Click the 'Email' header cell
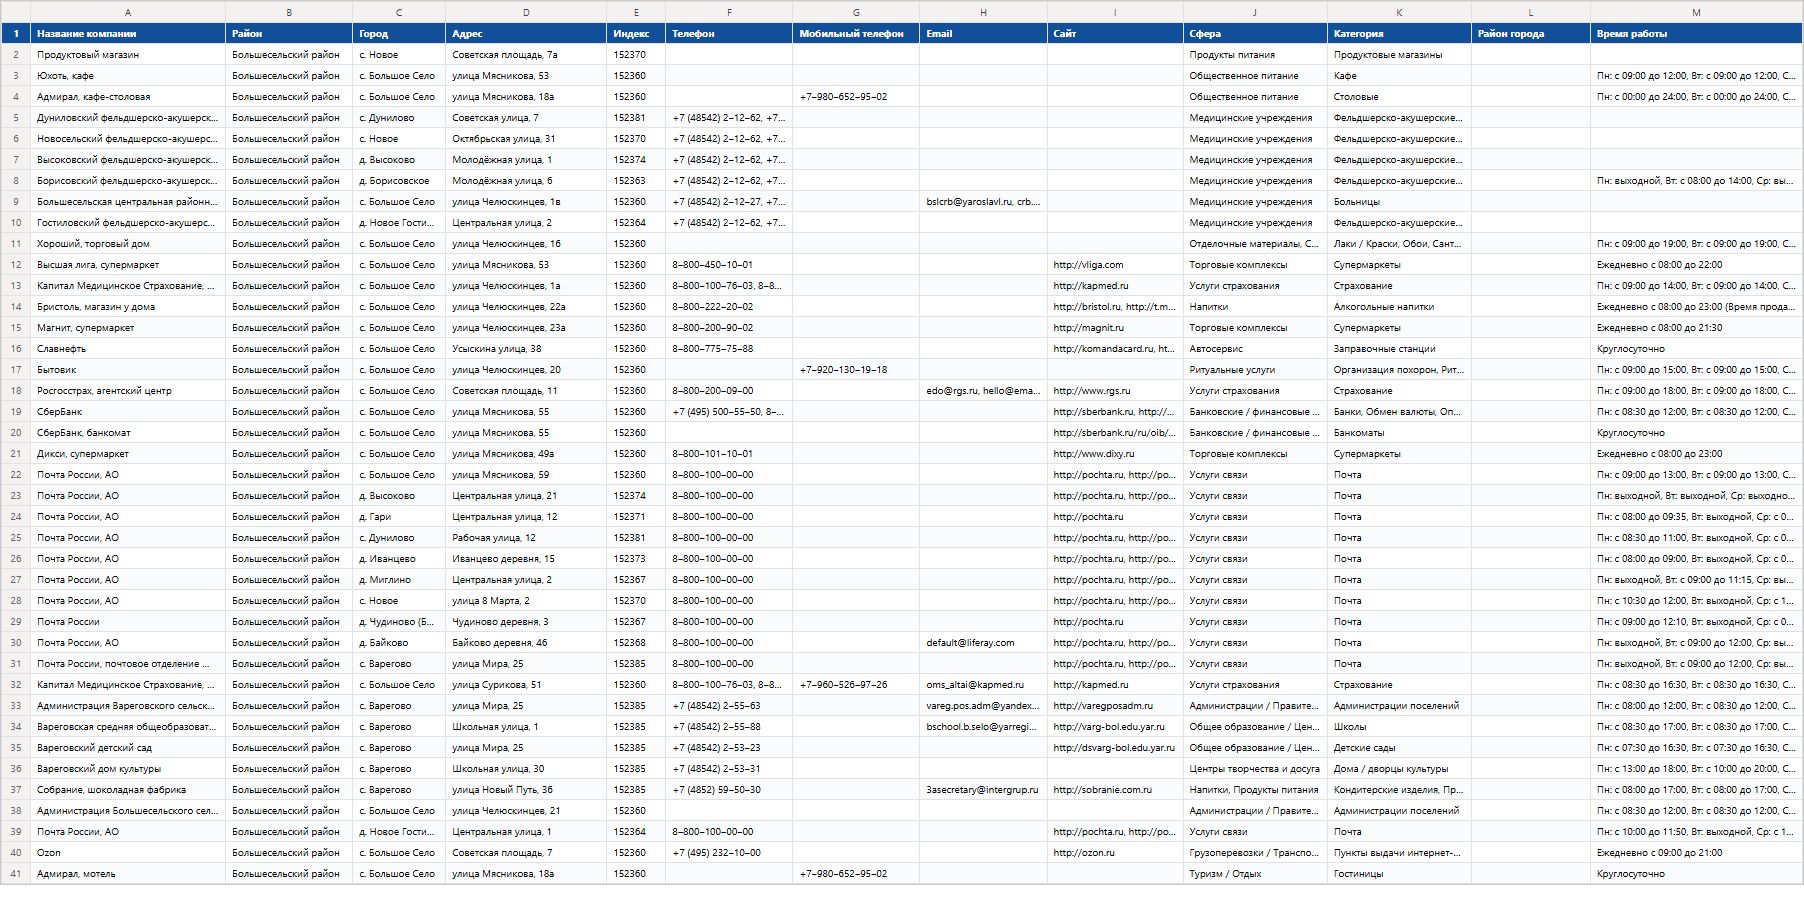1804x902 pixels. 983,34
